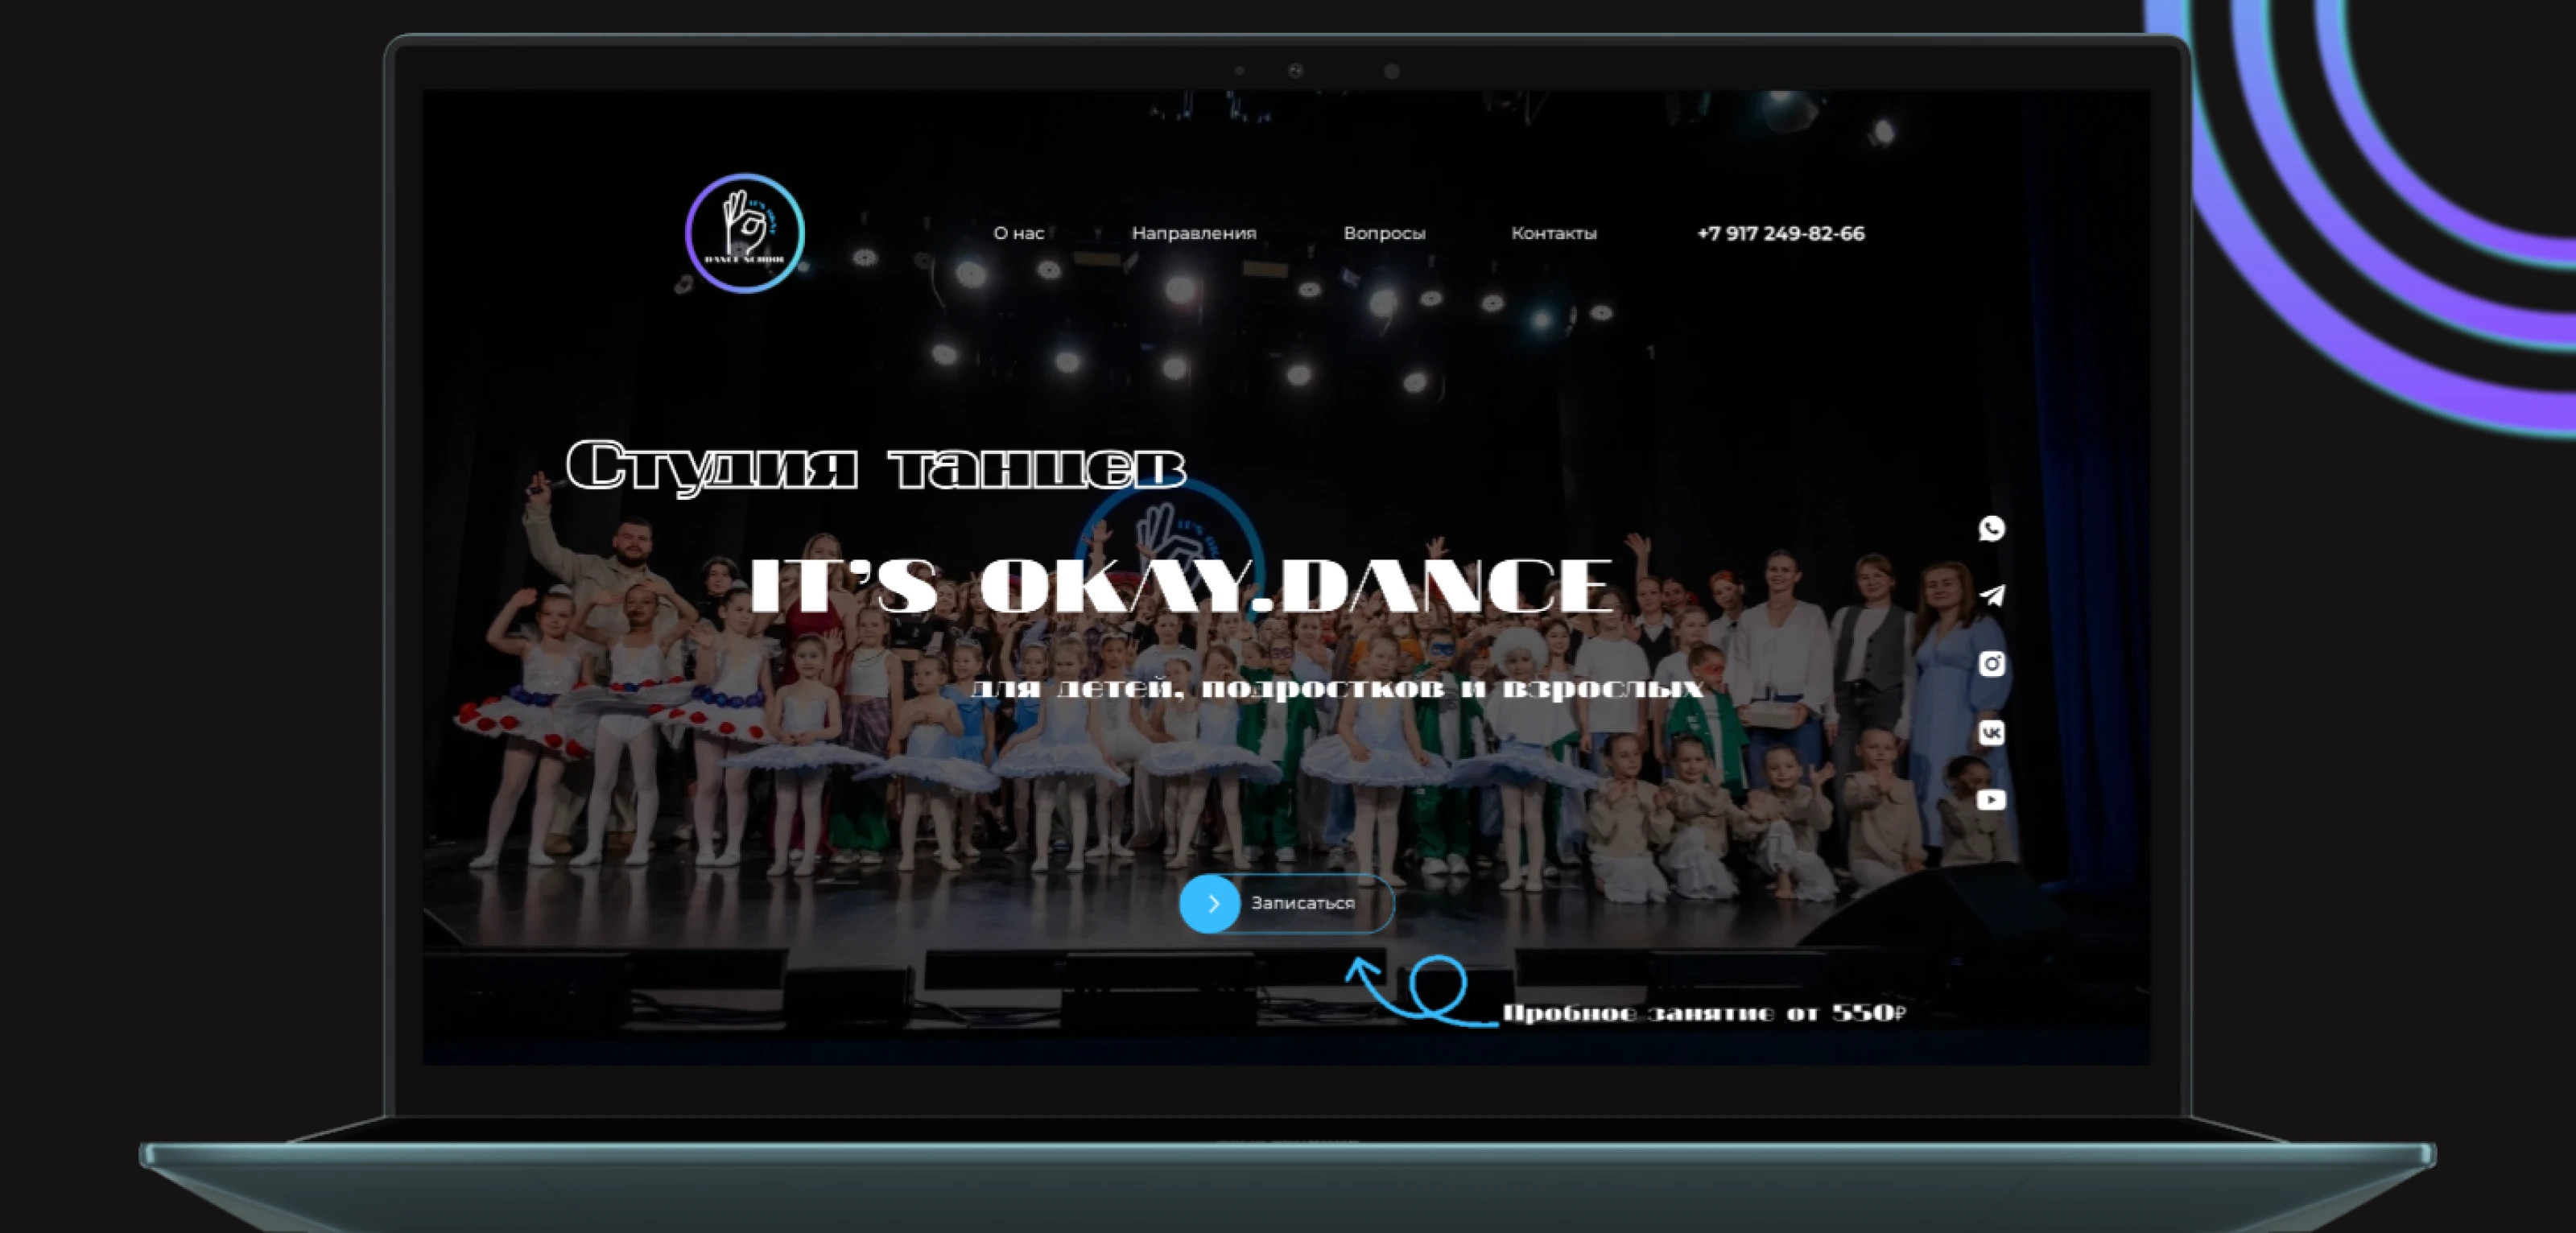The width and height of the screenshot is (2576, 1233).
Task: Open the 'Контакты' navigation link
Action: [x=1554, y=233]
